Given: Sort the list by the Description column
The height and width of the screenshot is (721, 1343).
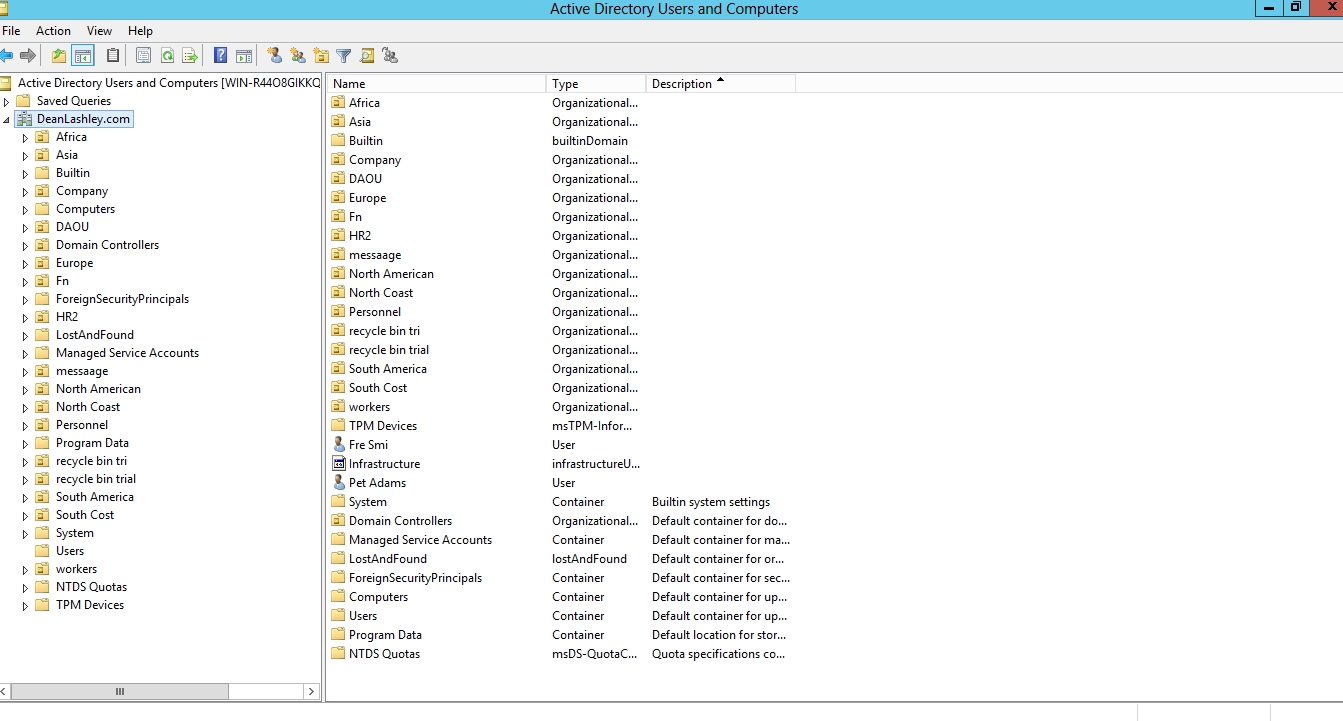Looking at the screenshot, I should click(721, 84).
